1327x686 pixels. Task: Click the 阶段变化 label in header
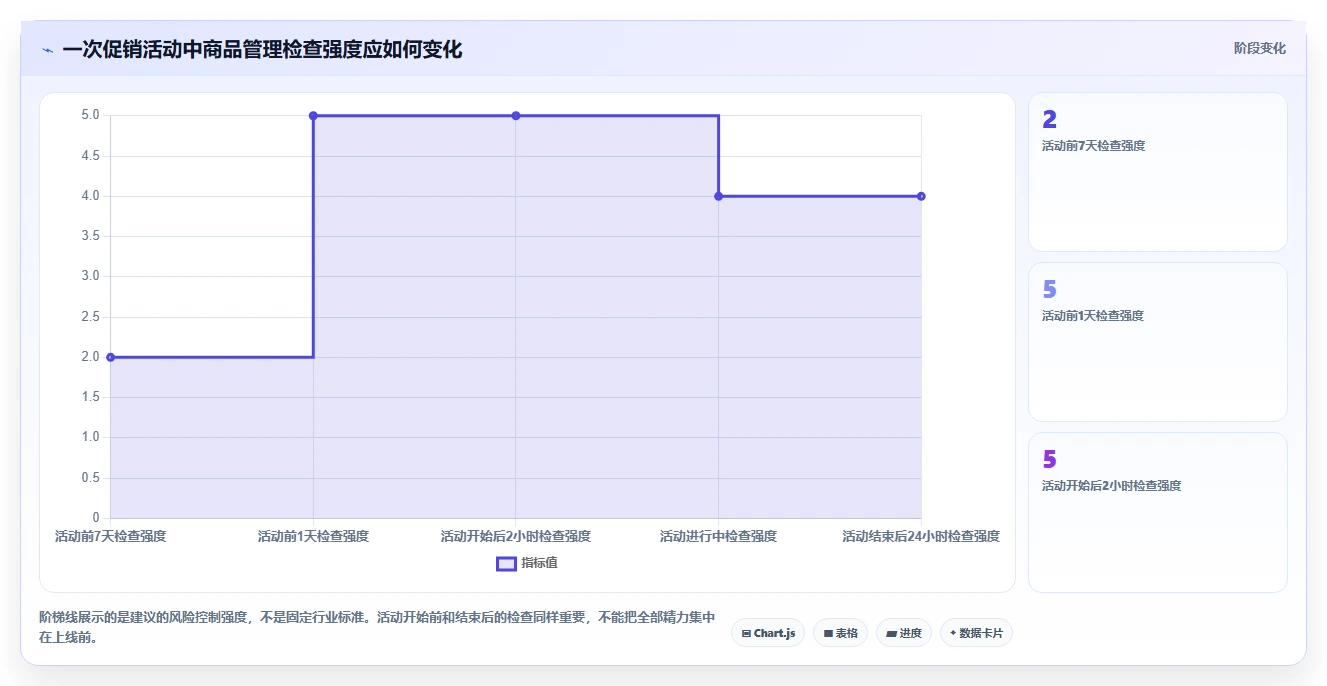(x=1259, y=48)
